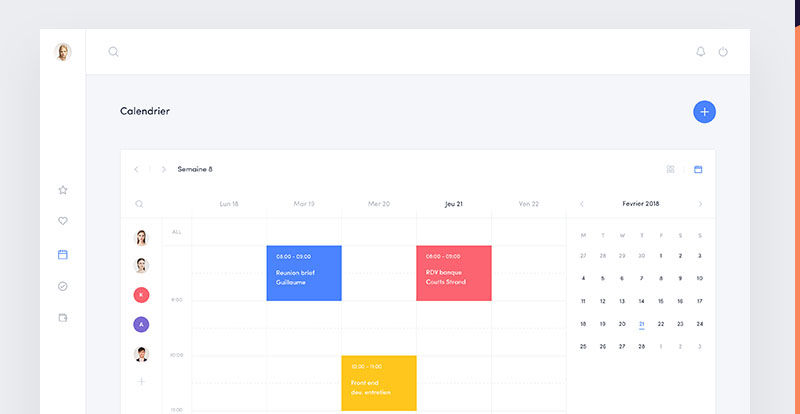Open the heart icon in sidebar
Screen dimensions: 800x414
(x=63, y=222)
